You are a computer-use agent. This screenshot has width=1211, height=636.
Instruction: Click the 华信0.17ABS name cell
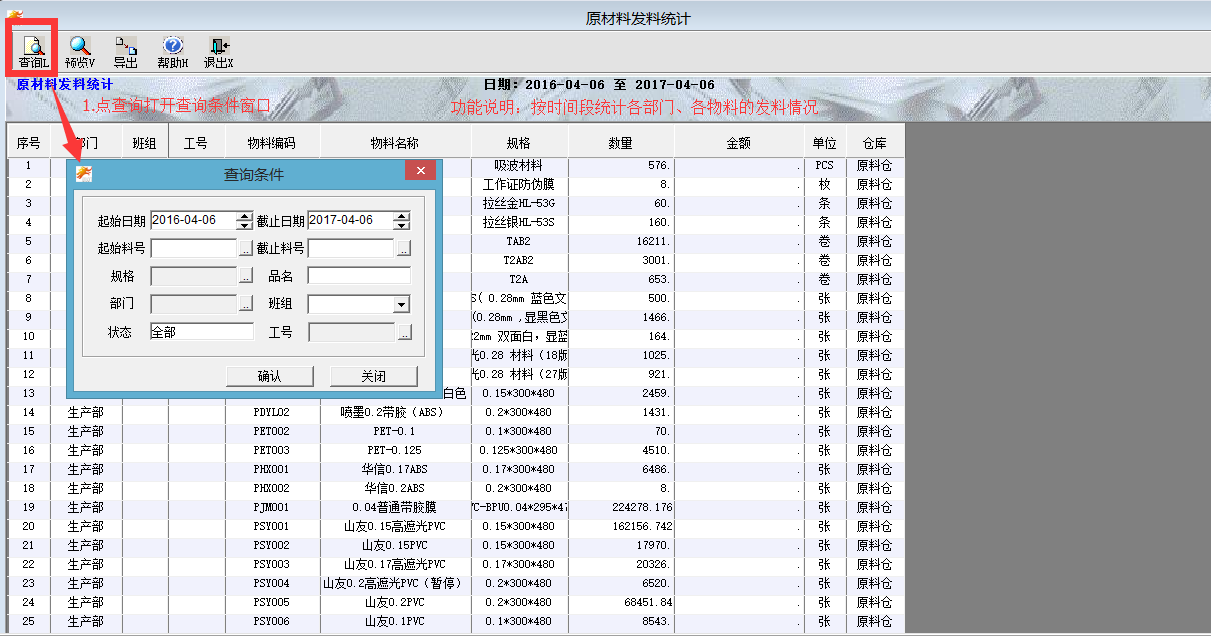coord(395,469)
